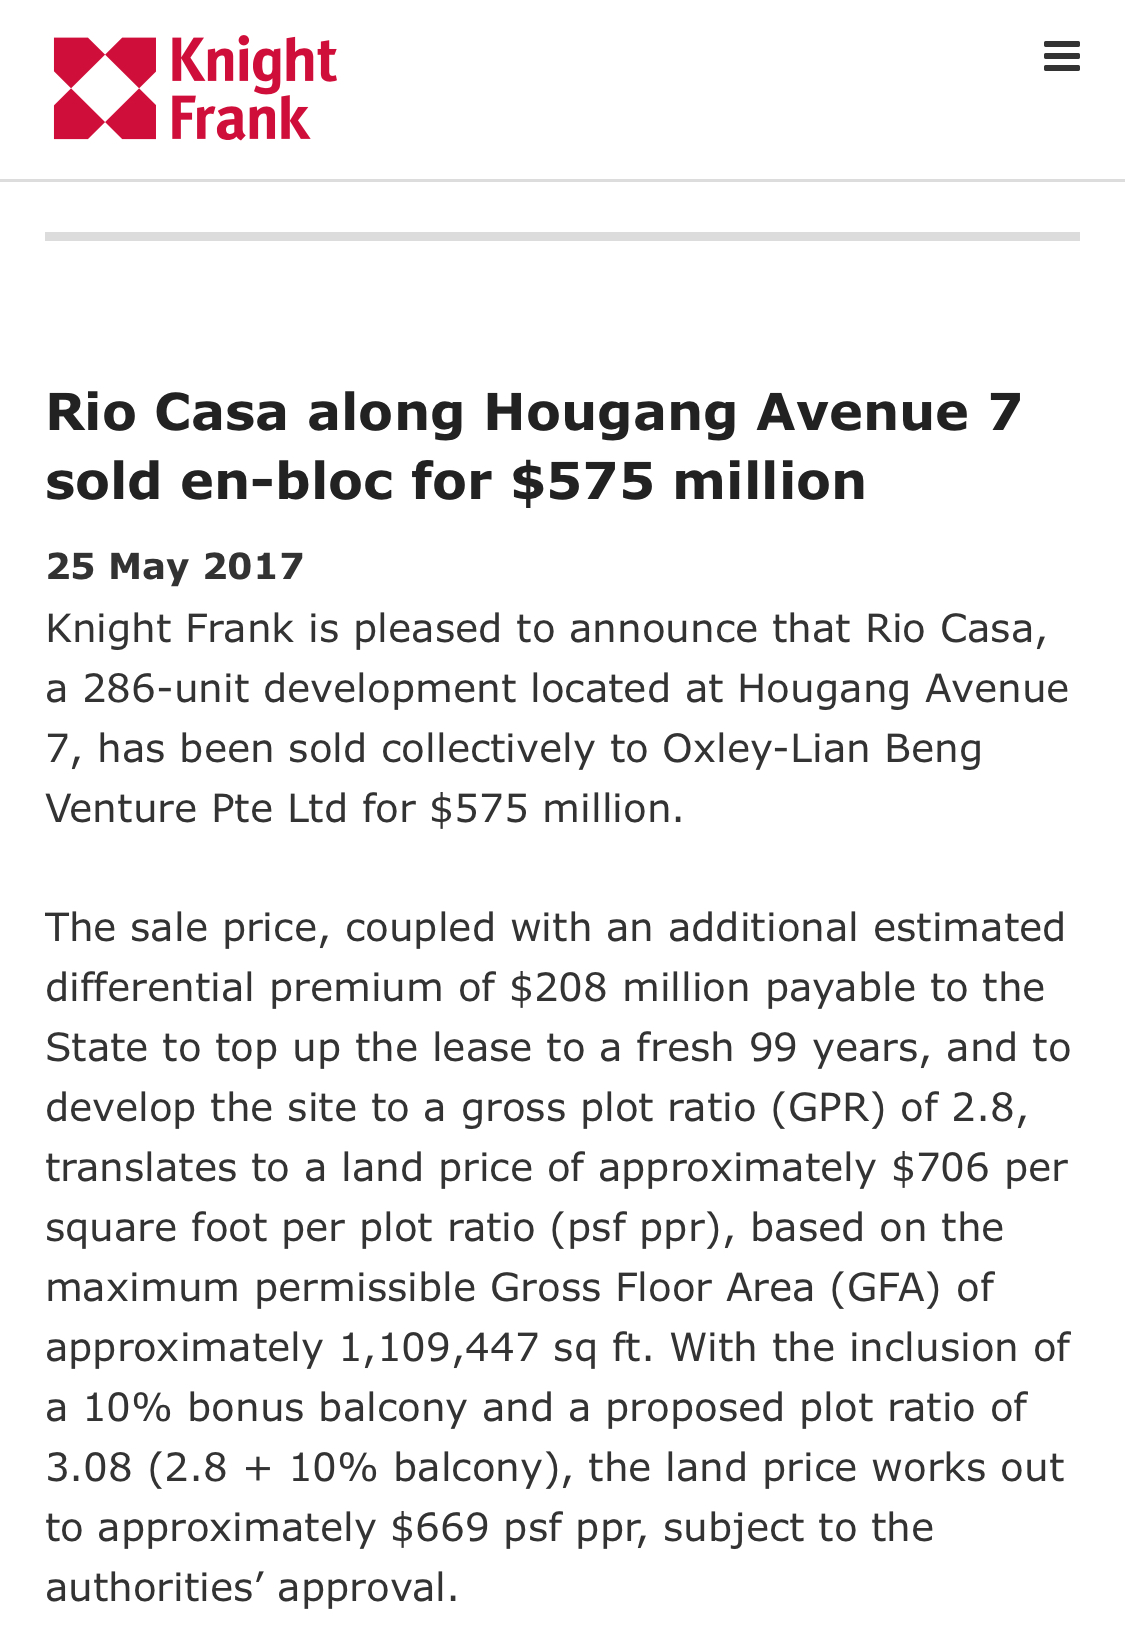The height and width of the screenshot is (1634, 1125).
Task: Click the Rio Casa article headline
Action: (x=533, y=446)
